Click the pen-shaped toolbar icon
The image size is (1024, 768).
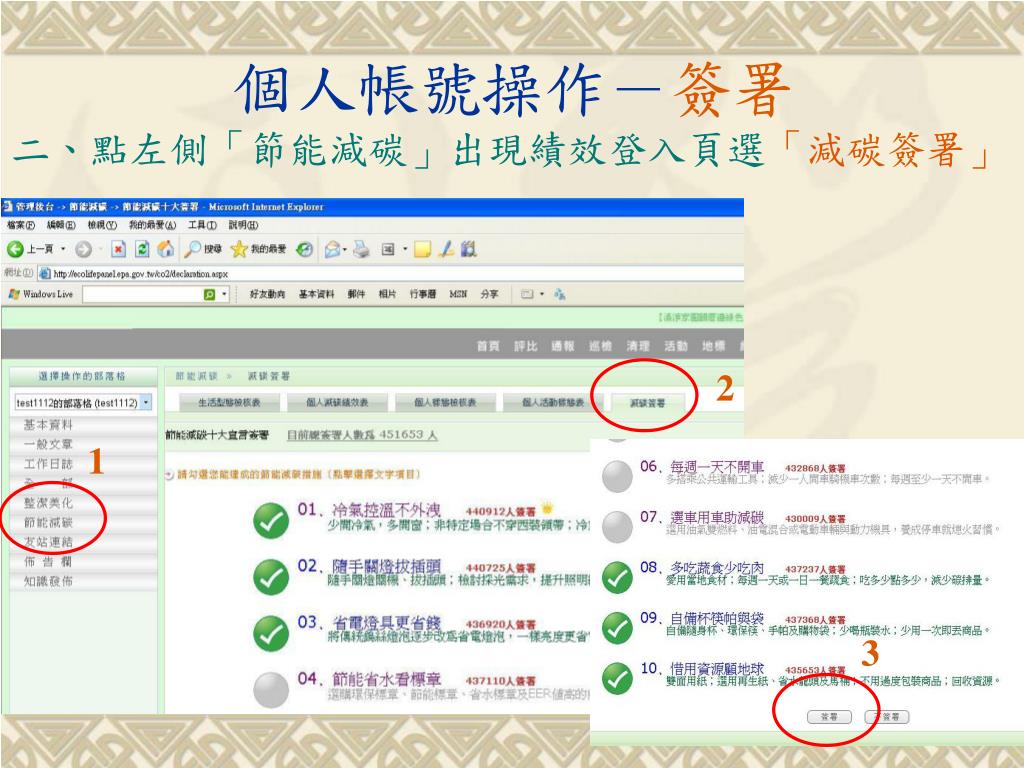tap(447, 249)
